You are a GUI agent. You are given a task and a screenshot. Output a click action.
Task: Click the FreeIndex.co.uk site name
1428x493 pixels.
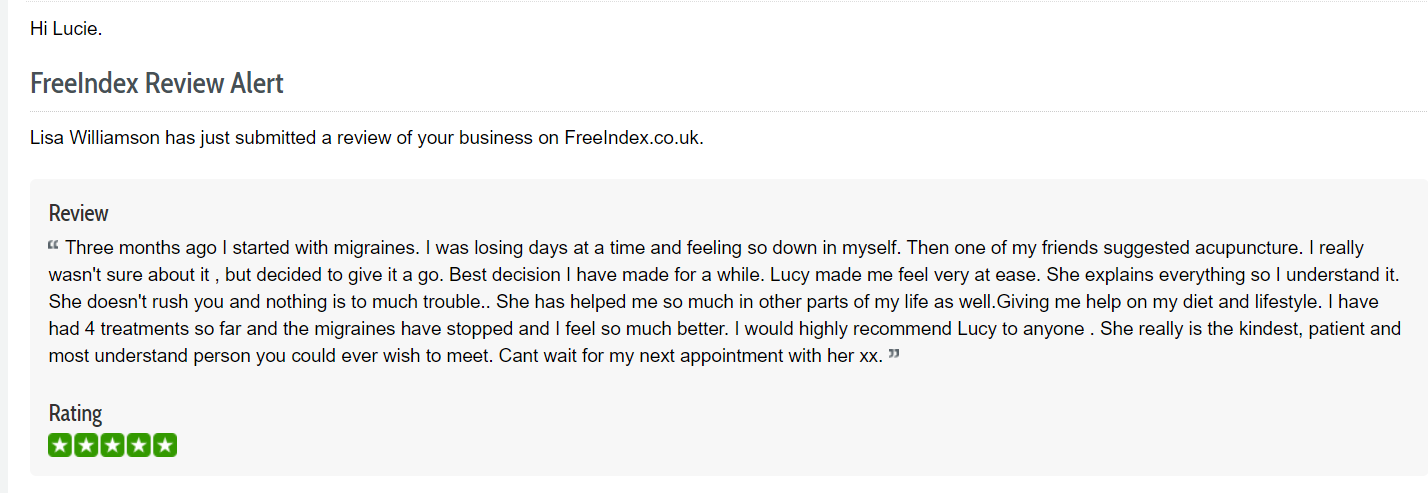[x=632, y=138]
